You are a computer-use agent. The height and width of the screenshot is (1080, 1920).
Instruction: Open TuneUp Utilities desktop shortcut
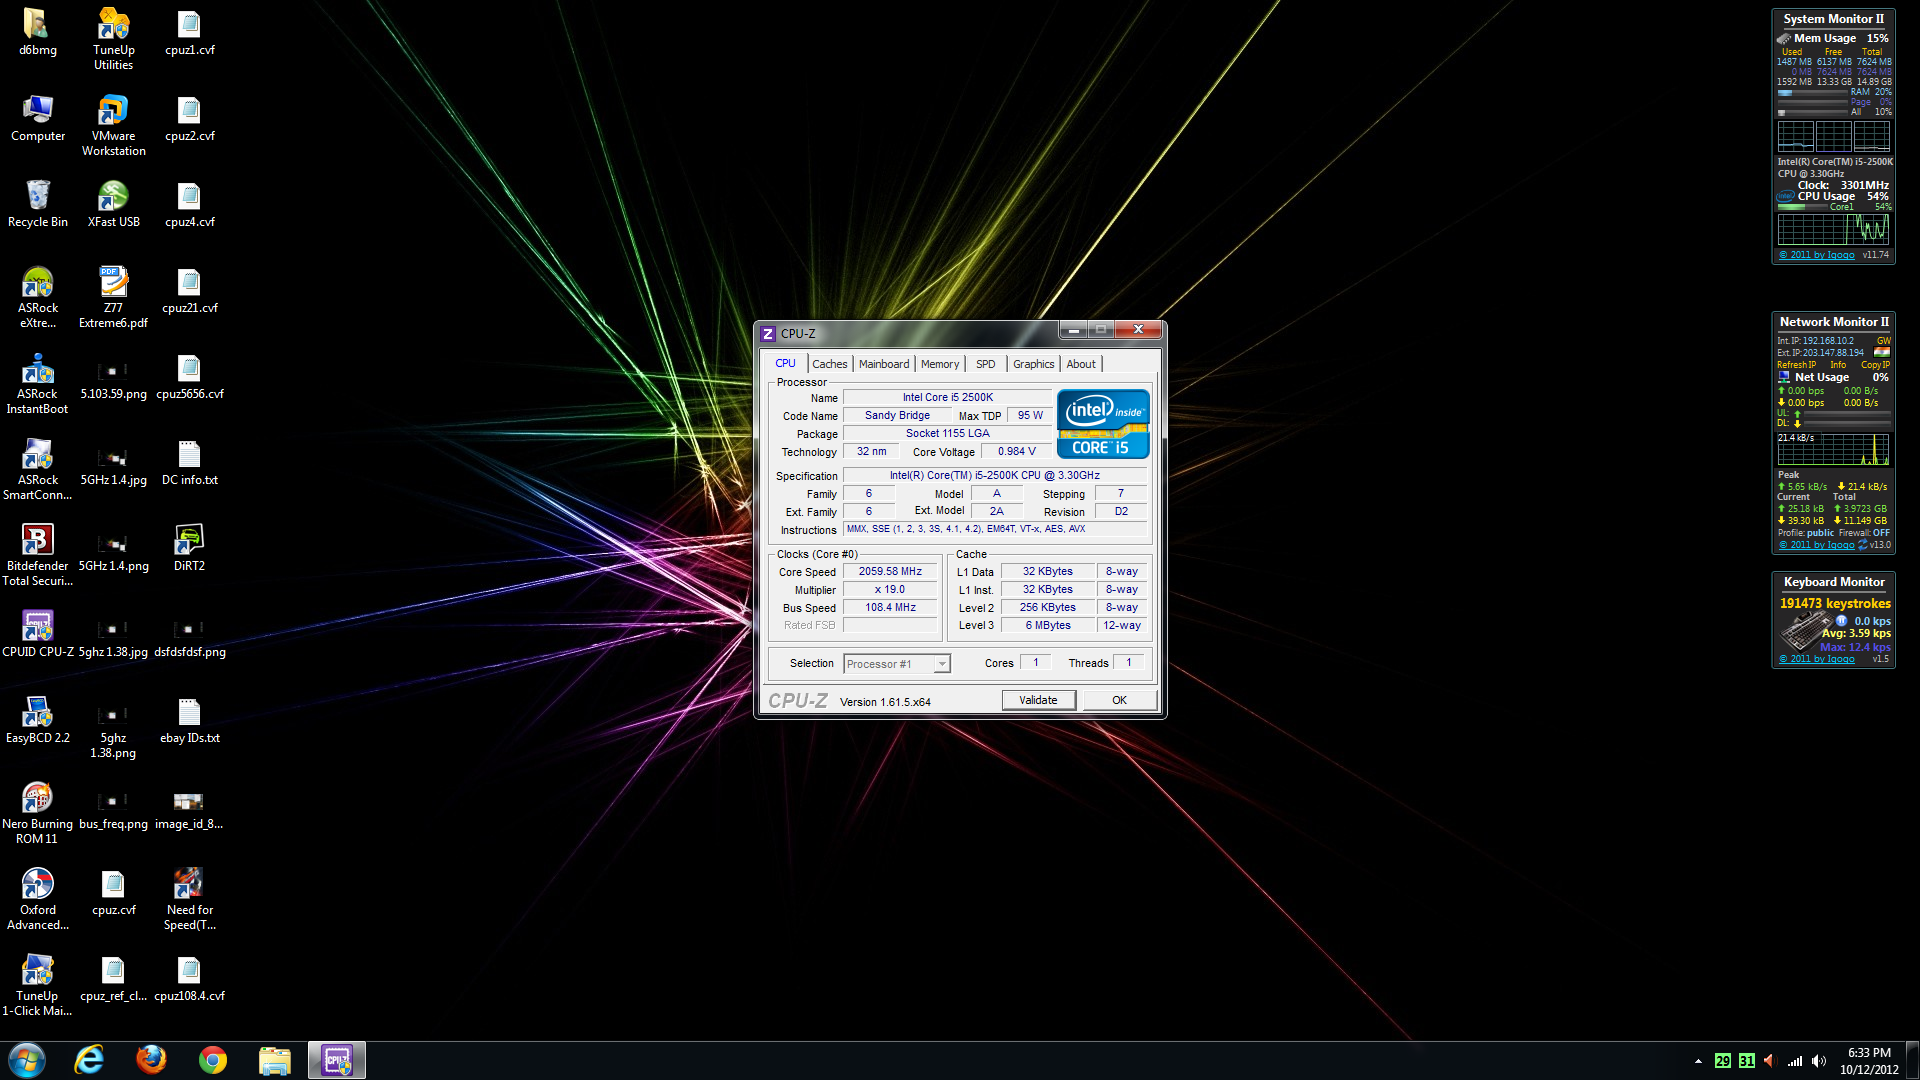113,39
